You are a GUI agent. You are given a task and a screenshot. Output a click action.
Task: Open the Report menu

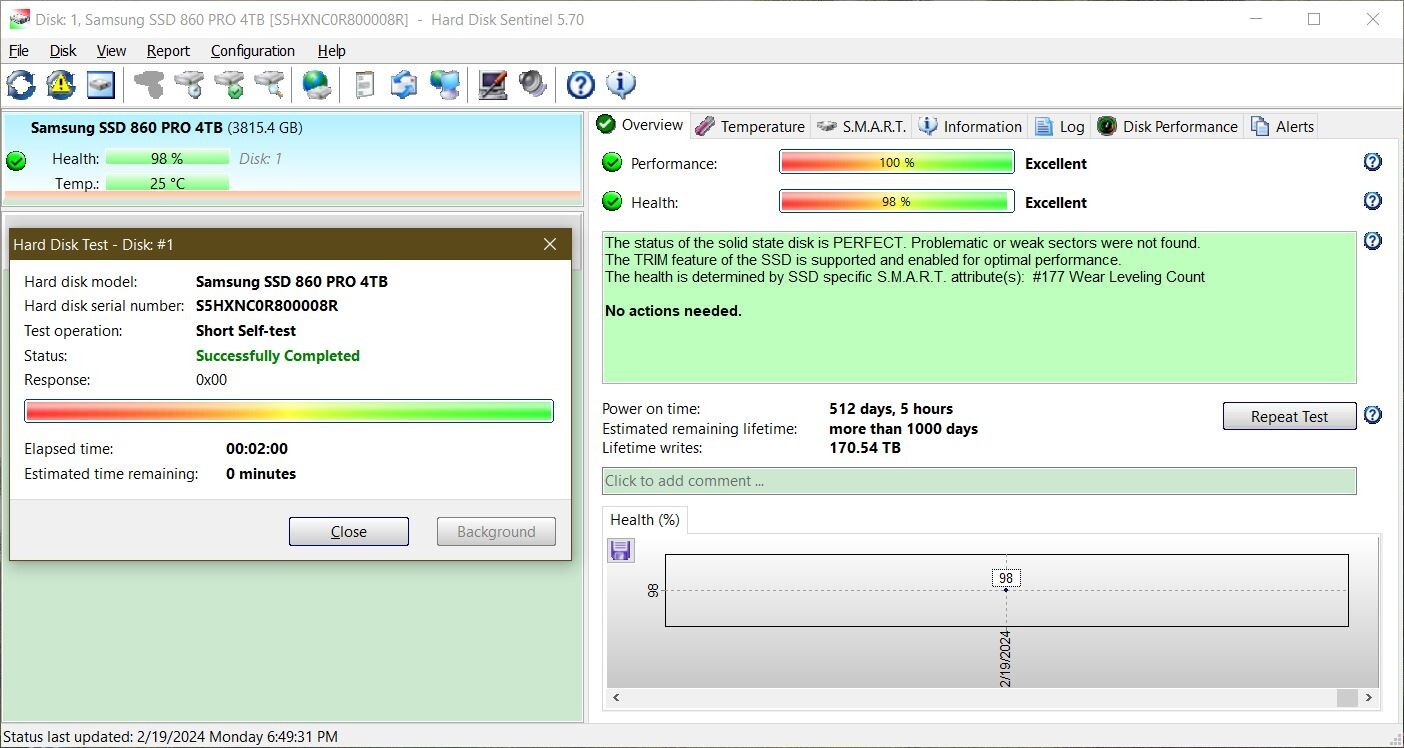click(x=168, y=51)
